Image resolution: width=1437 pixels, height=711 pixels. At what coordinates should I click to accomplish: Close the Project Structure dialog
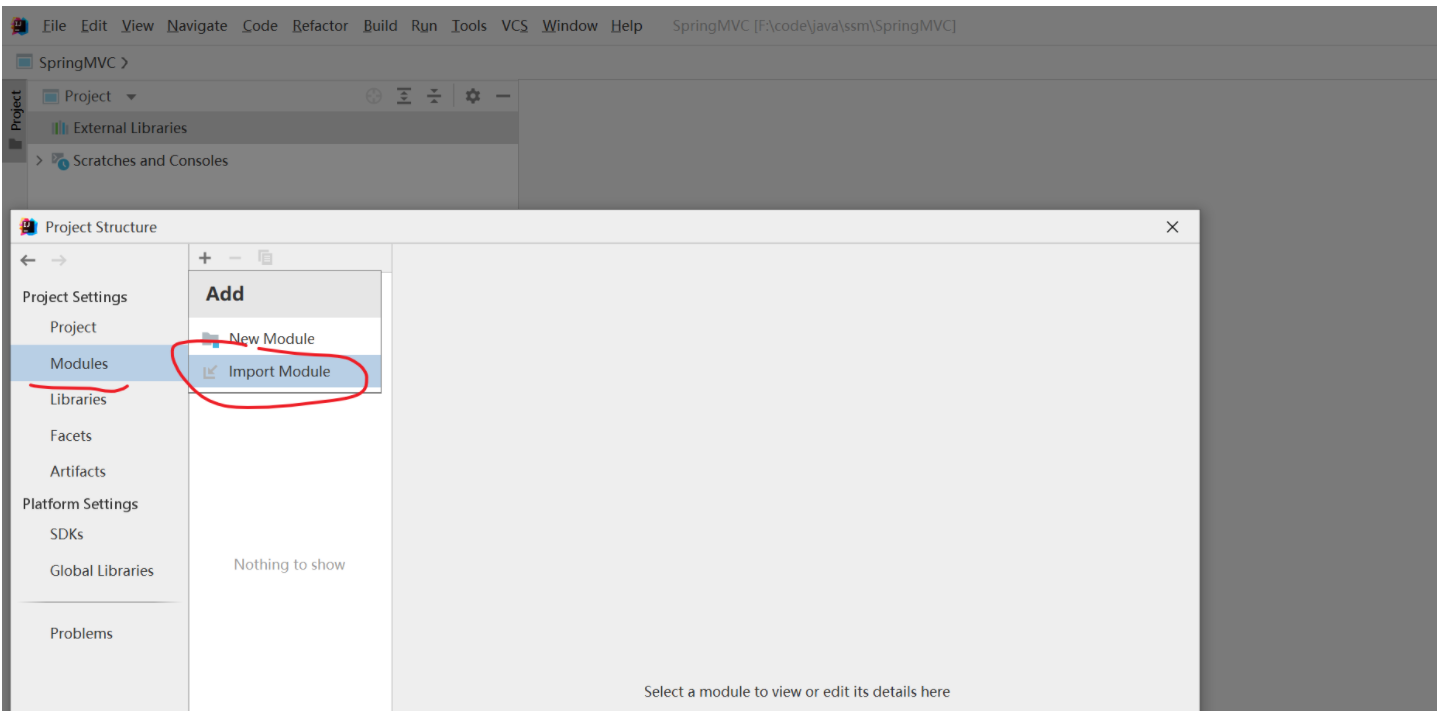click(x=1173, y=227)
